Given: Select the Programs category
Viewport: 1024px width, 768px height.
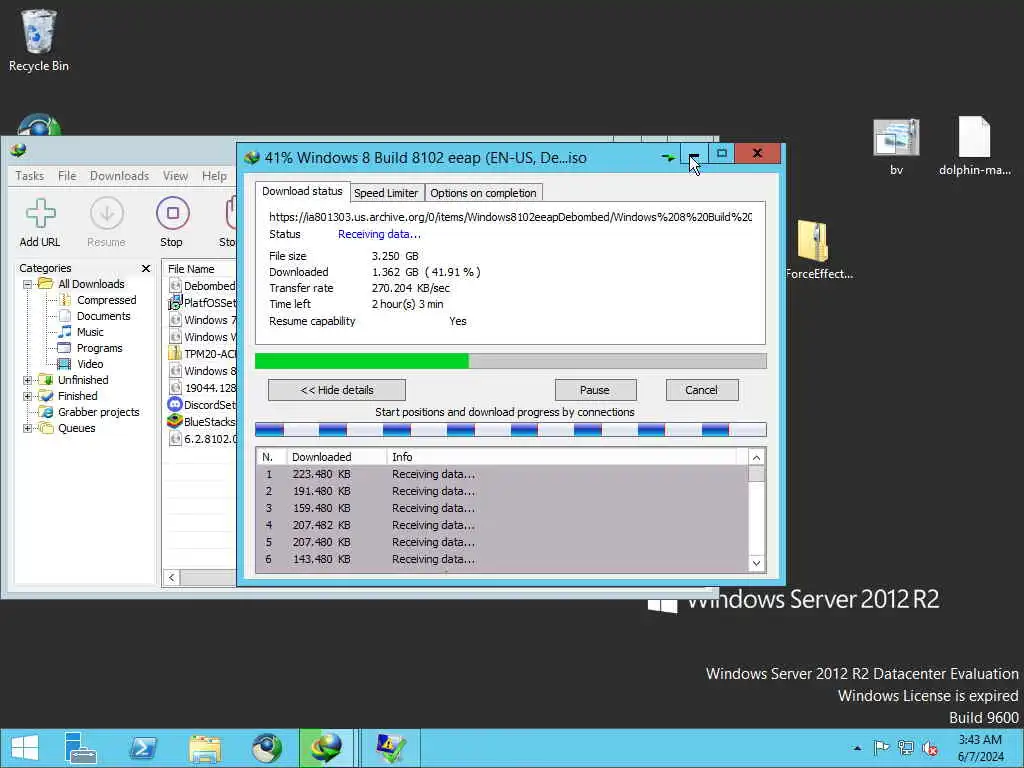Looking at the screenshot, I should click(x=99, y=348).
